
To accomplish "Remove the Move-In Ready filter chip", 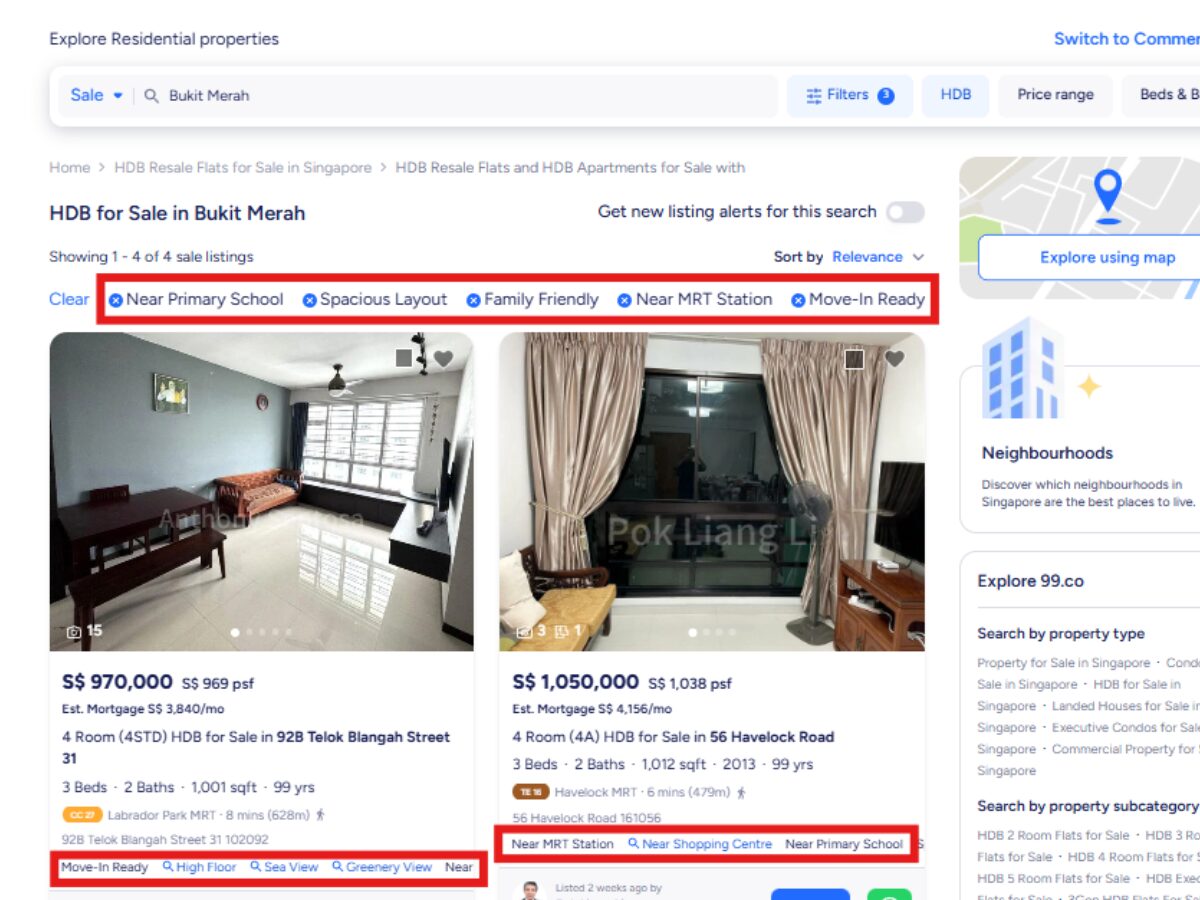I will (798, 300).
